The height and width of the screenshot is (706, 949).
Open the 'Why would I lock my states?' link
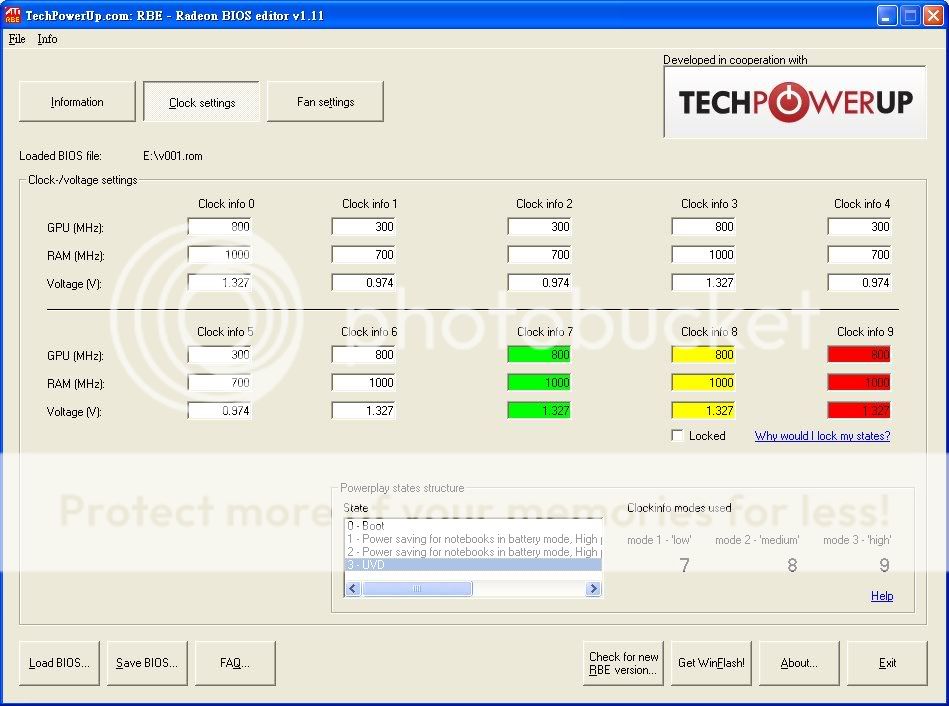(x=822, y=436)
